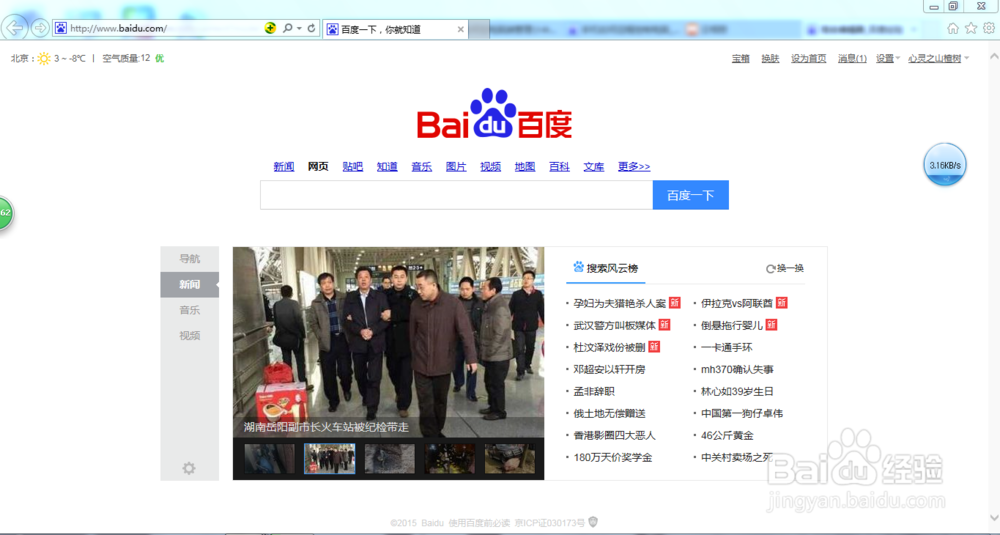1000x535 pixels.
Task: Open hot search 林心如39岁生日
Action: coord(737,392)
